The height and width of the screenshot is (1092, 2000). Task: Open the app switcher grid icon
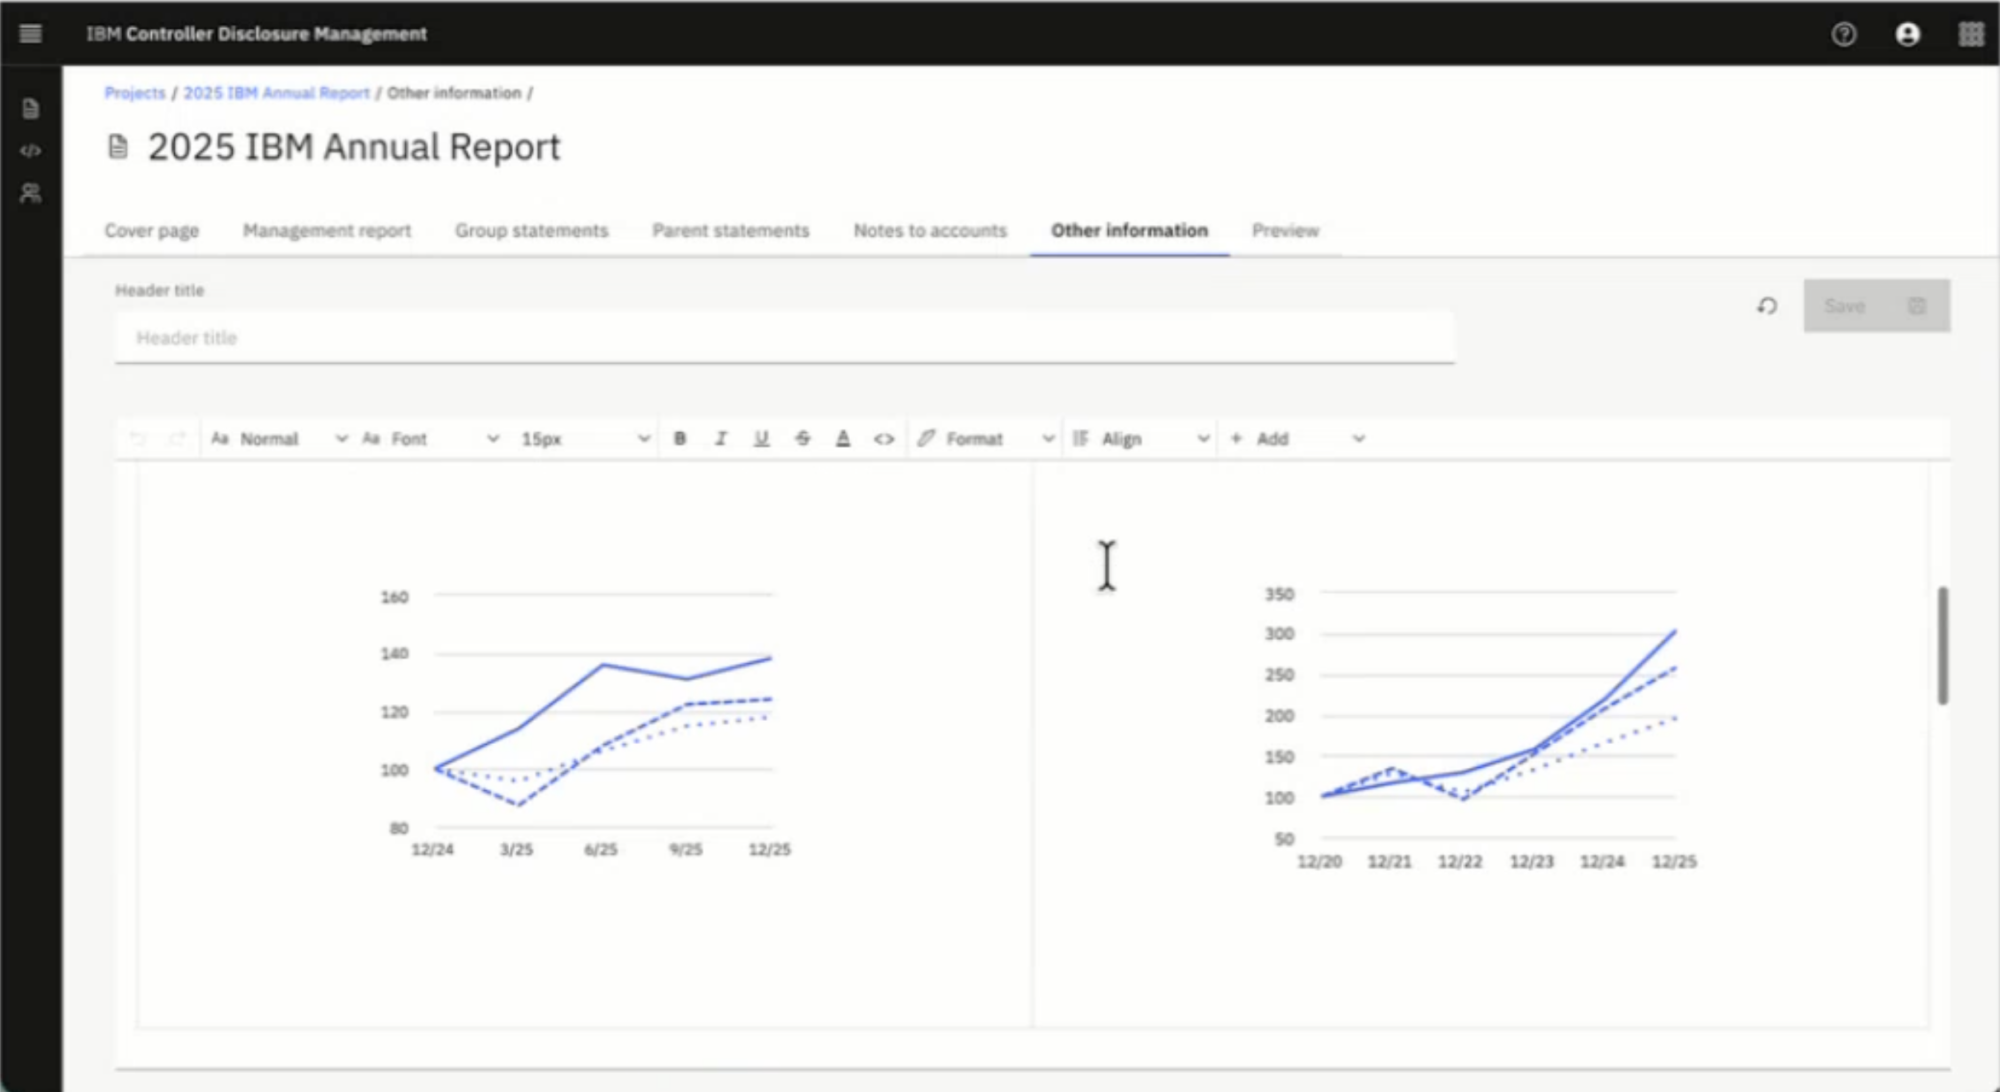coord(1971,34)
